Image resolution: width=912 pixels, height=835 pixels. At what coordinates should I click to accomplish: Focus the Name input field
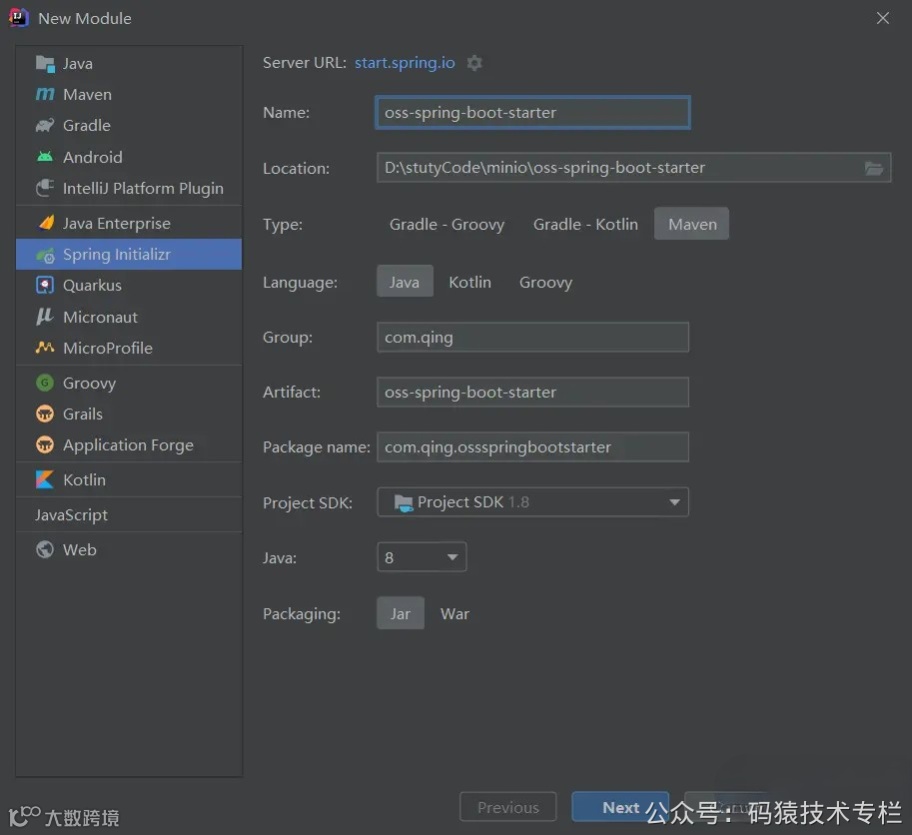tap(533, 112)
